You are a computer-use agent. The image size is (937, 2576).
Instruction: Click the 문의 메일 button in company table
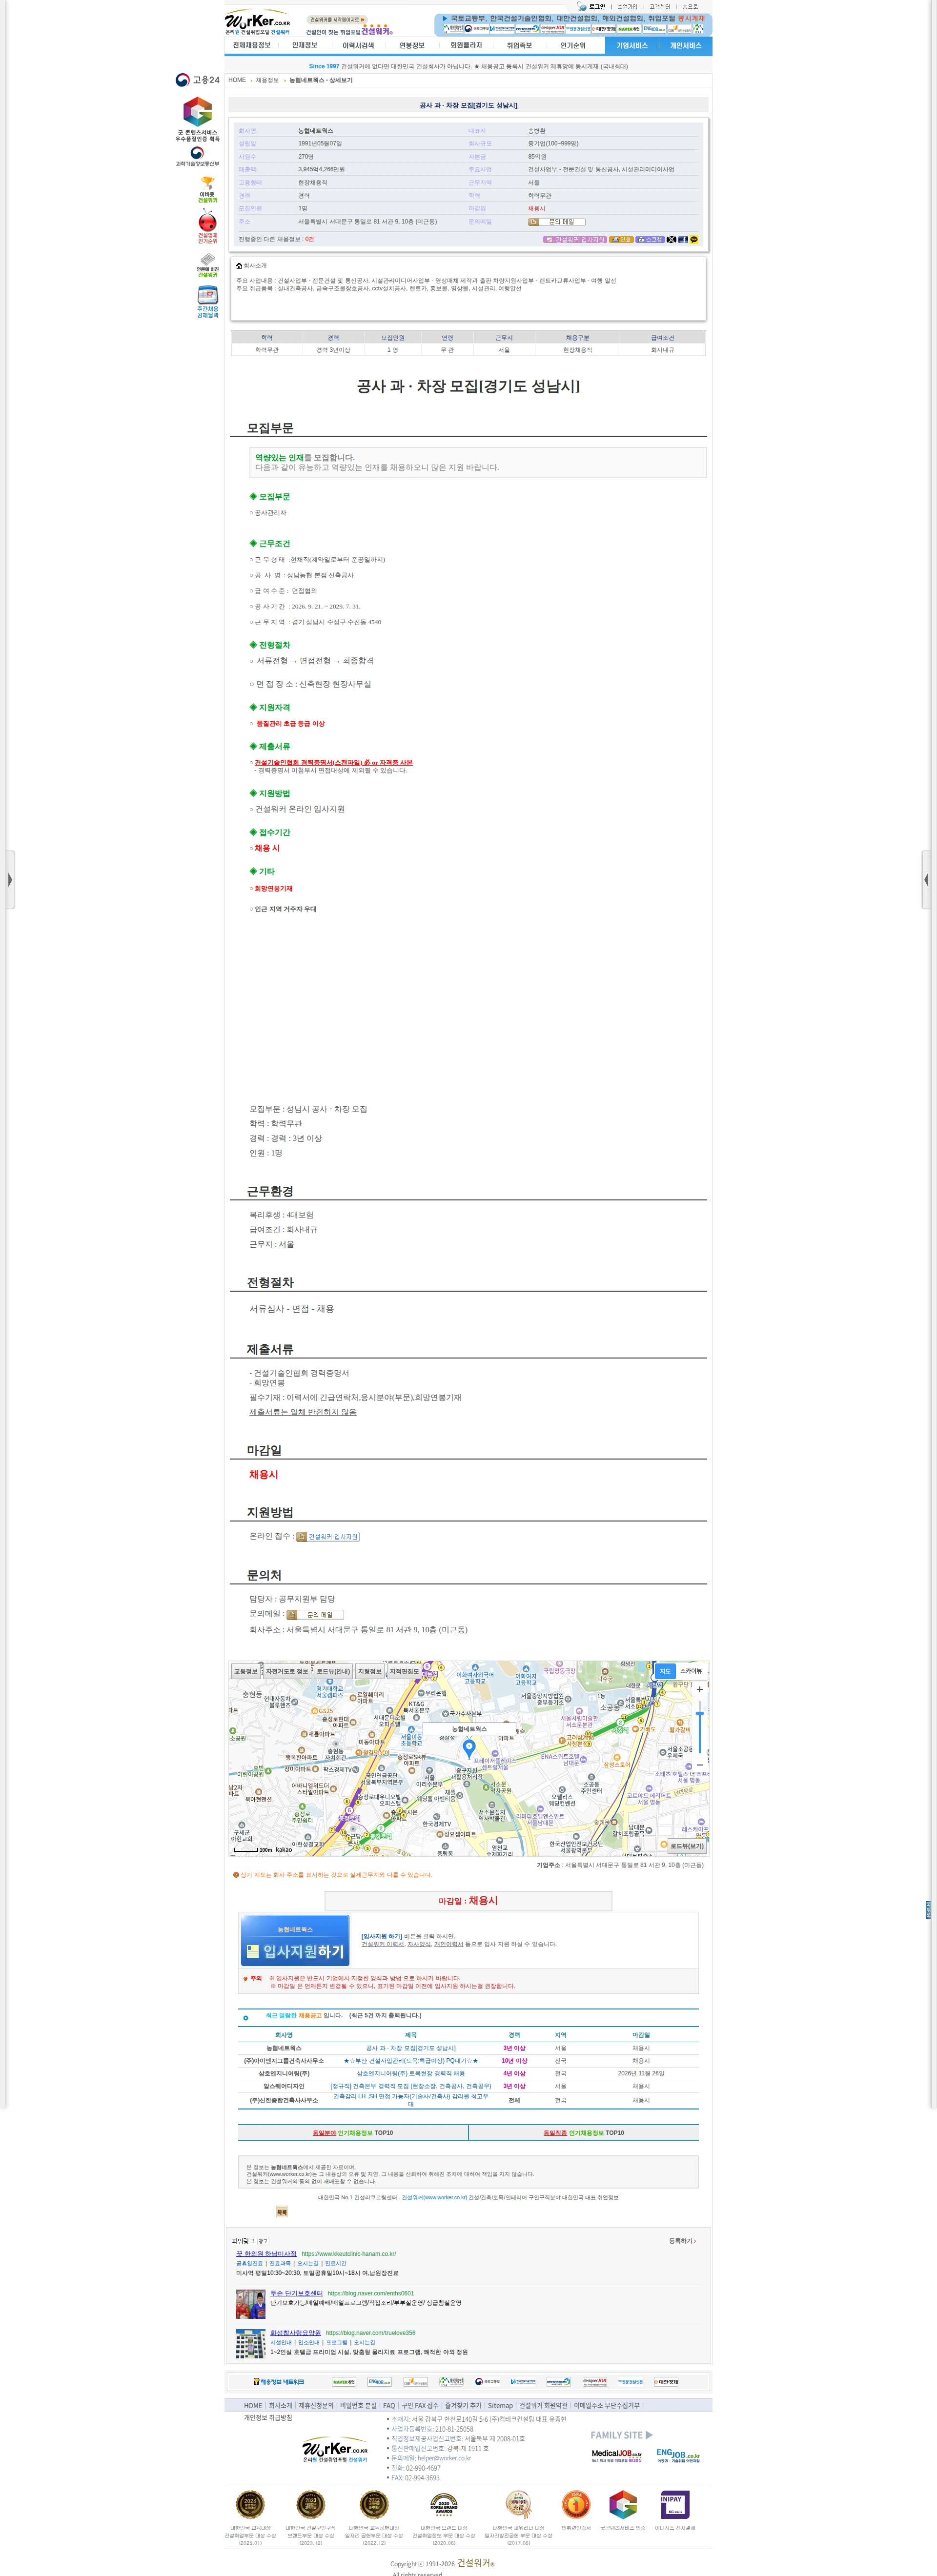[556, 222]
